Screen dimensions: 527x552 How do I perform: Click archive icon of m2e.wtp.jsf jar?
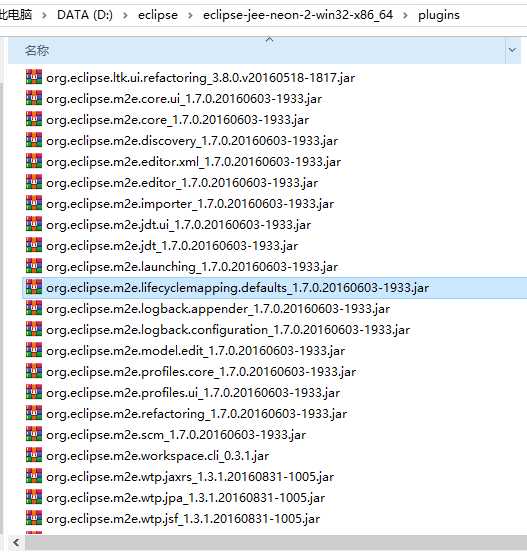(34, 518)
